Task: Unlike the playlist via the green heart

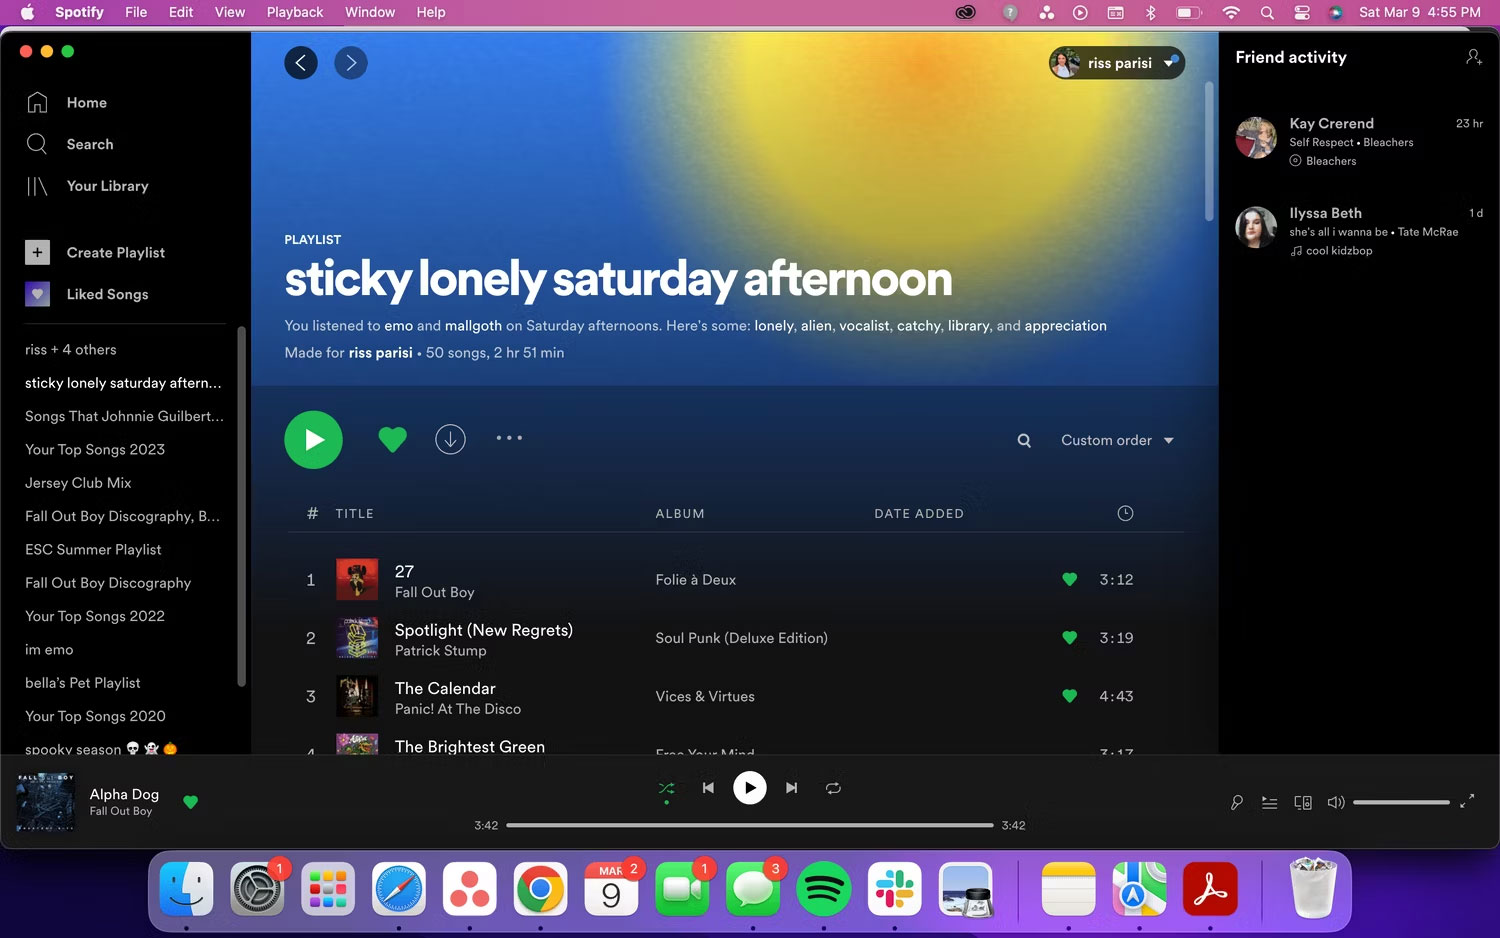Action: click(392, 439)
